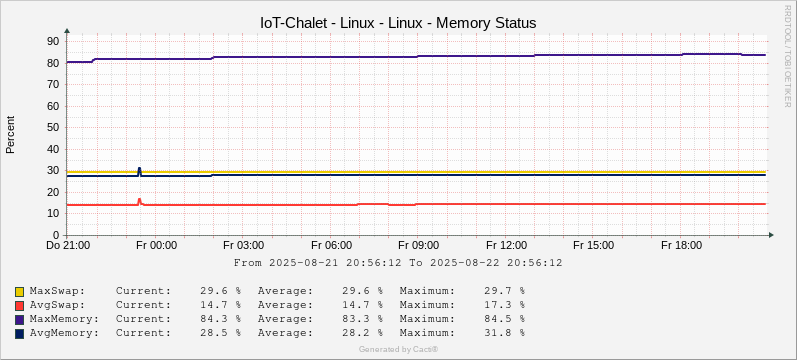Click the Do 21:00 time axis label
This screenshot has width=797, height=360.
[68, 246]
